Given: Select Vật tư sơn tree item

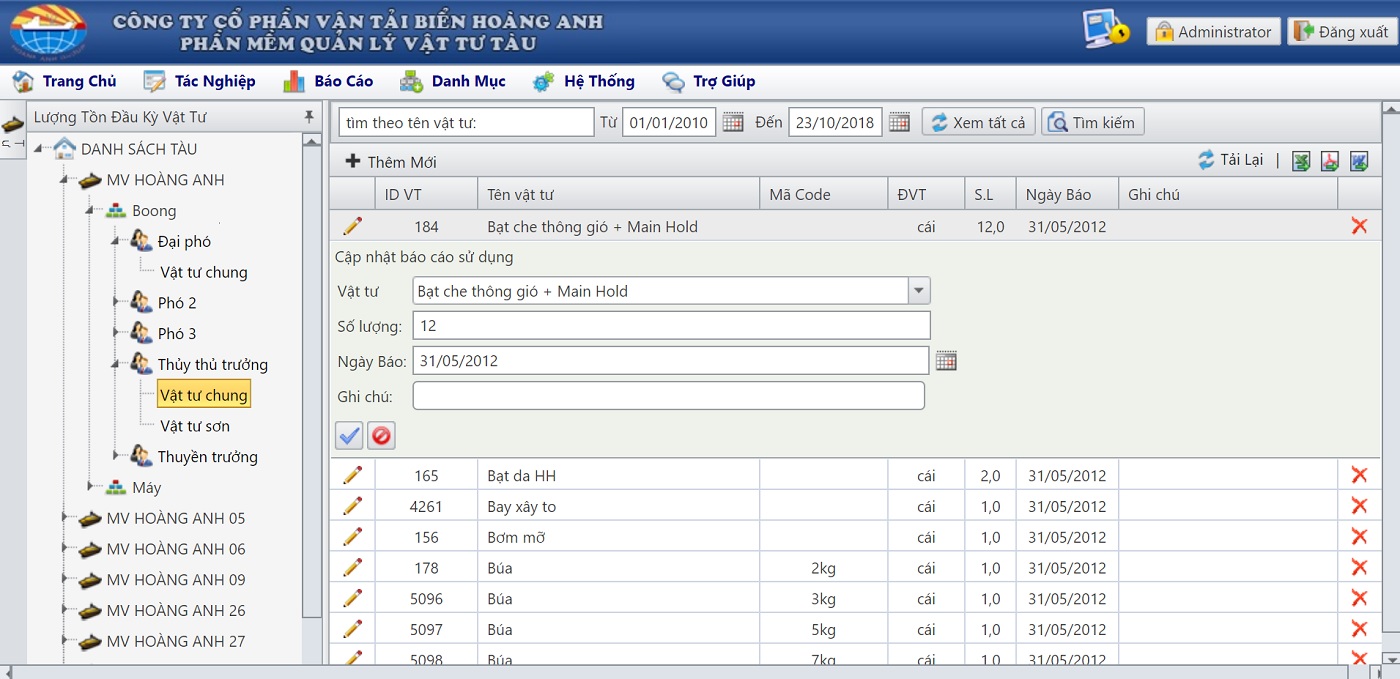Looking at the screenshot, I should coord(195,426).
